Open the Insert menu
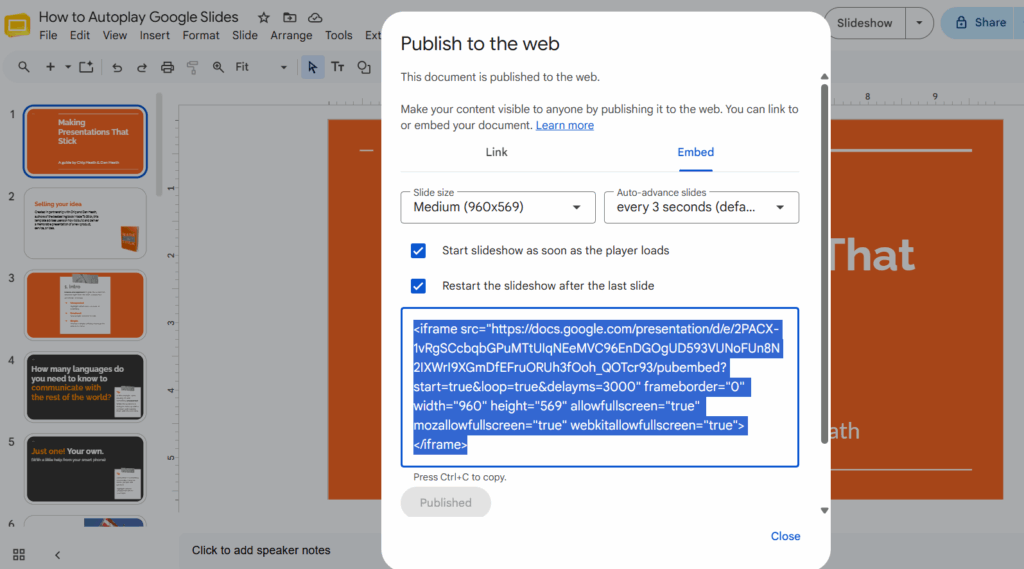 [155, 35]
